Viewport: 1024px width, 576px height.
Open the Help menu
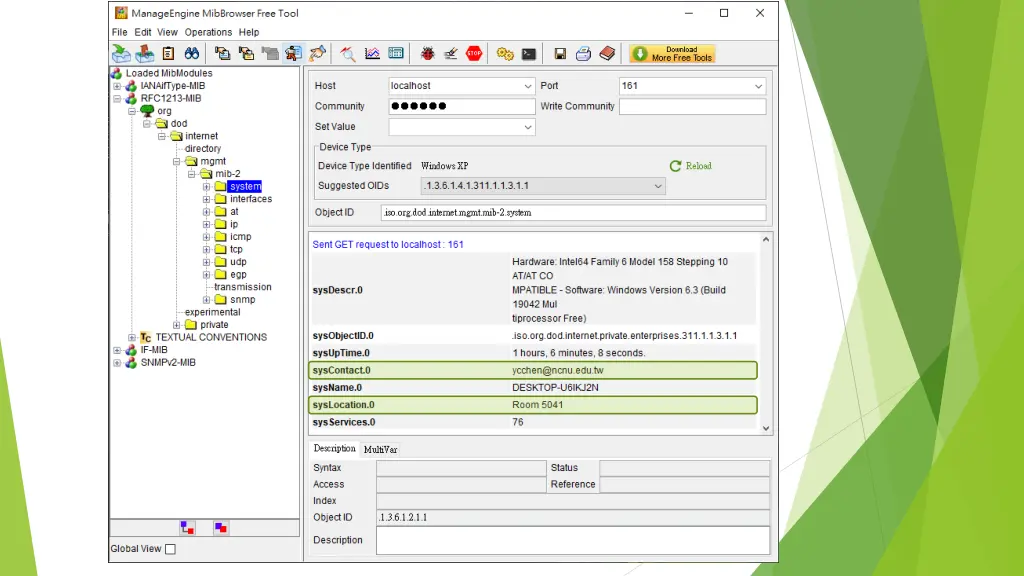[249, 32]
